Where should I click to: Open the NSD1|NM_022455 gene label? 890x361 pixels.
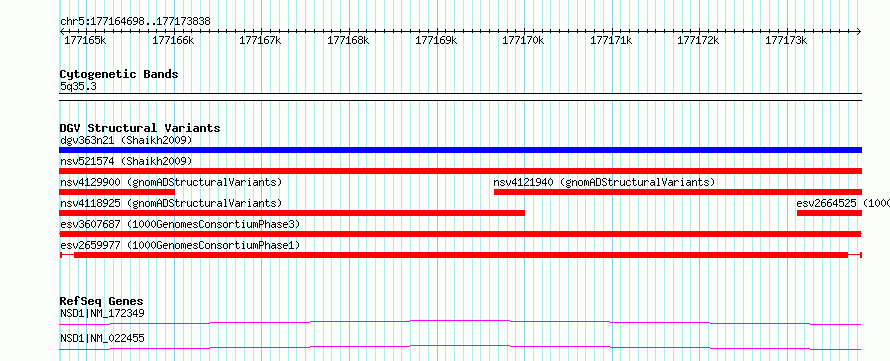(x=102, y=338)
